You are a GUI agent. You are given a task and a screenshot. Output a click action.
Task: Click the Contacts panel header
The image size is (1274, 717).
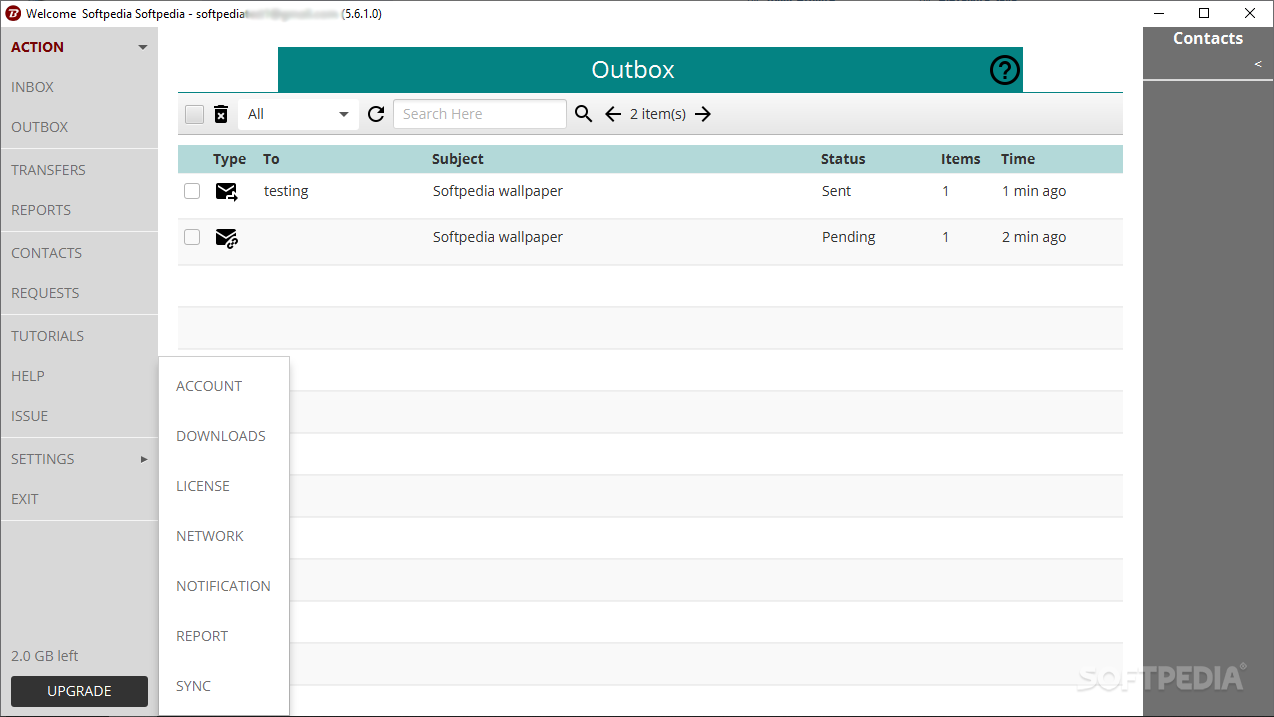tap(1208, 38)
